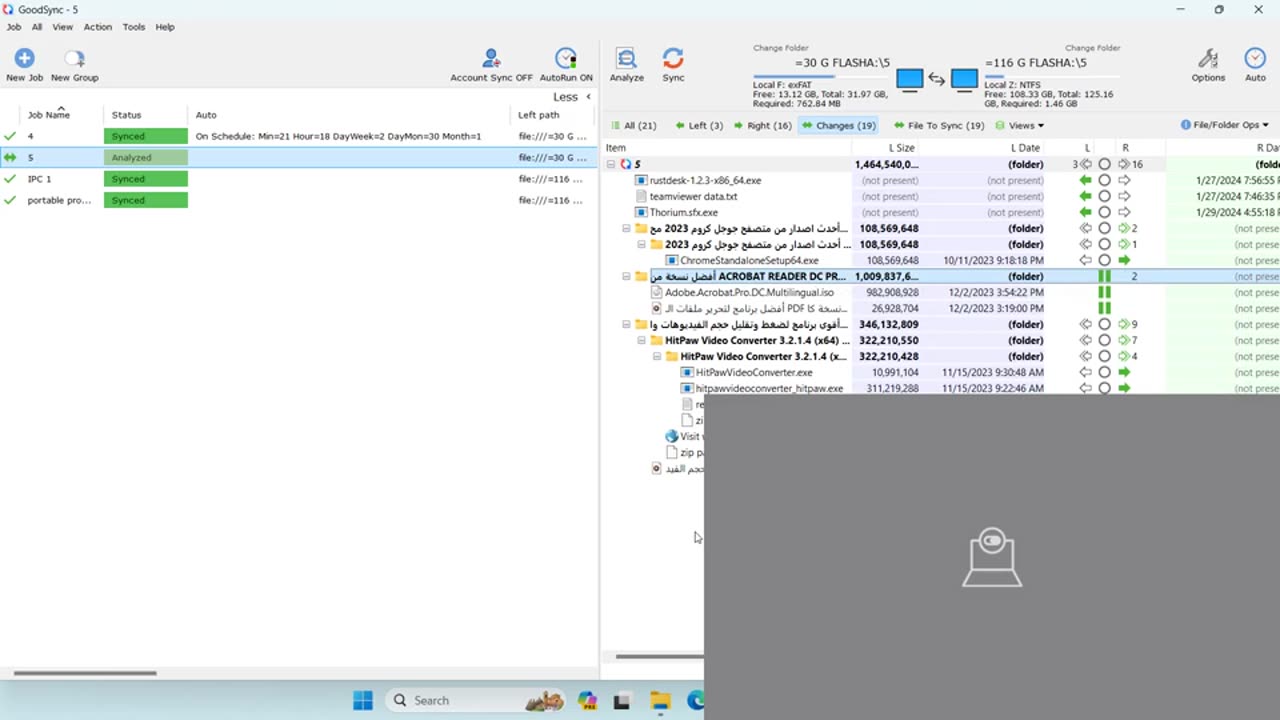
Task: Click the left-arrow icon for teamviewer data.txt
Action: (1086, 196)
